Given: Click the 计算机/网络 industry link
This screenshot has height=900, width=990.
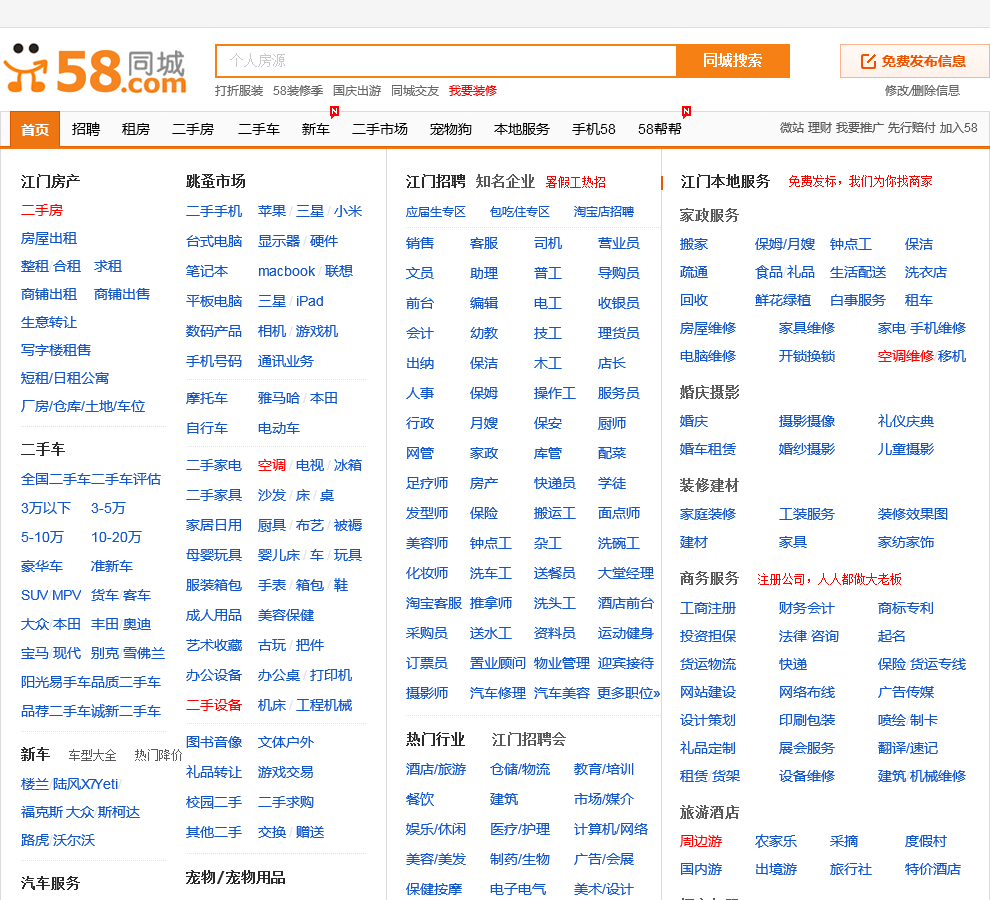Looking at the screenshot, I should click(611, 830).
